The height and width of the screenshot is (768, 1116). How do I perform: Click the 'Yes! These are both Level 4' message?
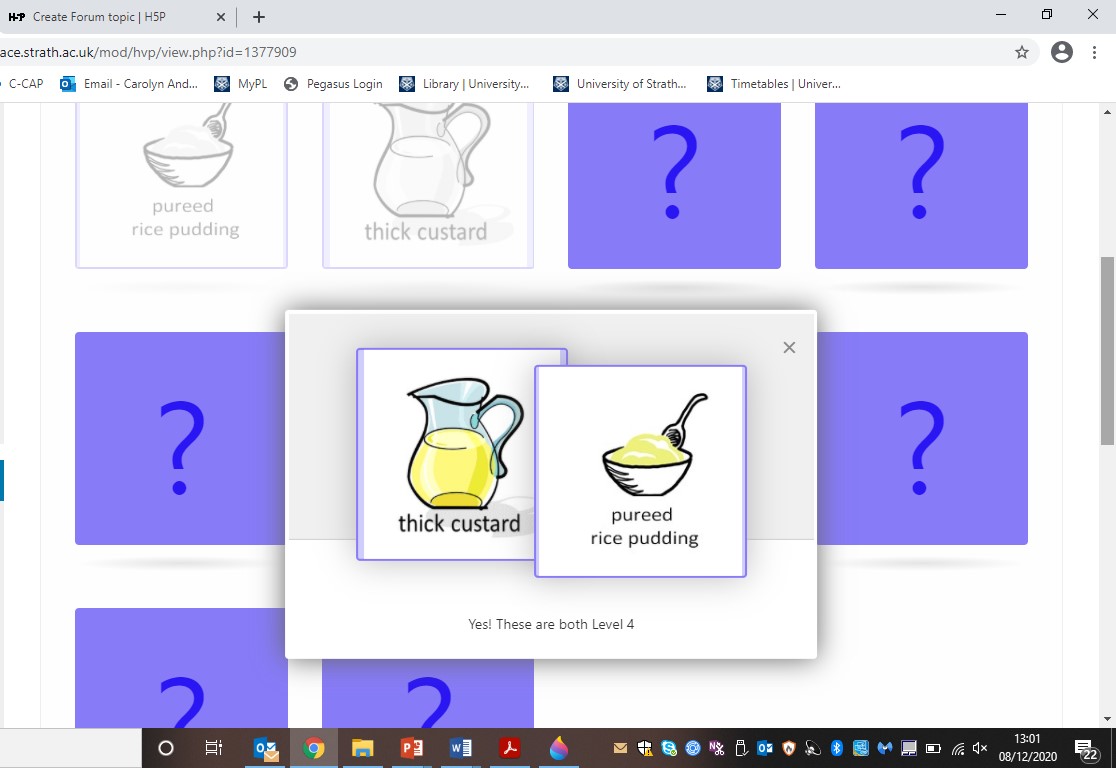tap(551, 624)
